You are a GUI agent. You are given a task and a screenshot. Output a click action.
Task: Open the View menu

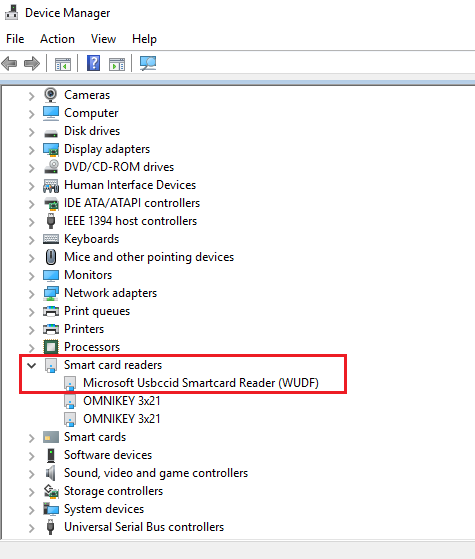coord(103,39)
